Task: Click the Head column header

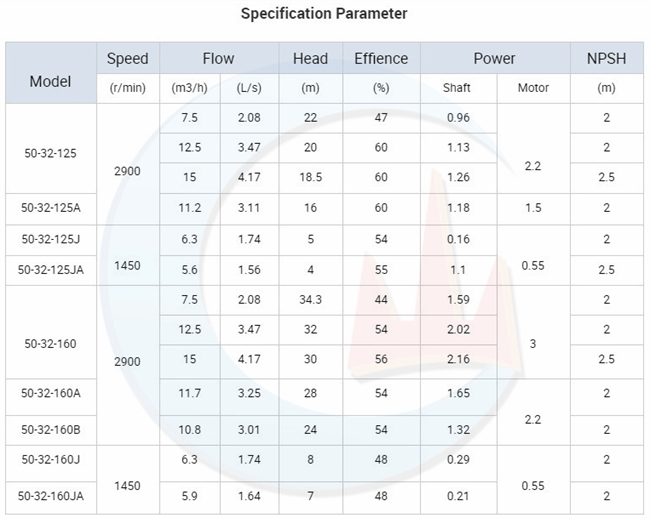Action: coord(310,58)
